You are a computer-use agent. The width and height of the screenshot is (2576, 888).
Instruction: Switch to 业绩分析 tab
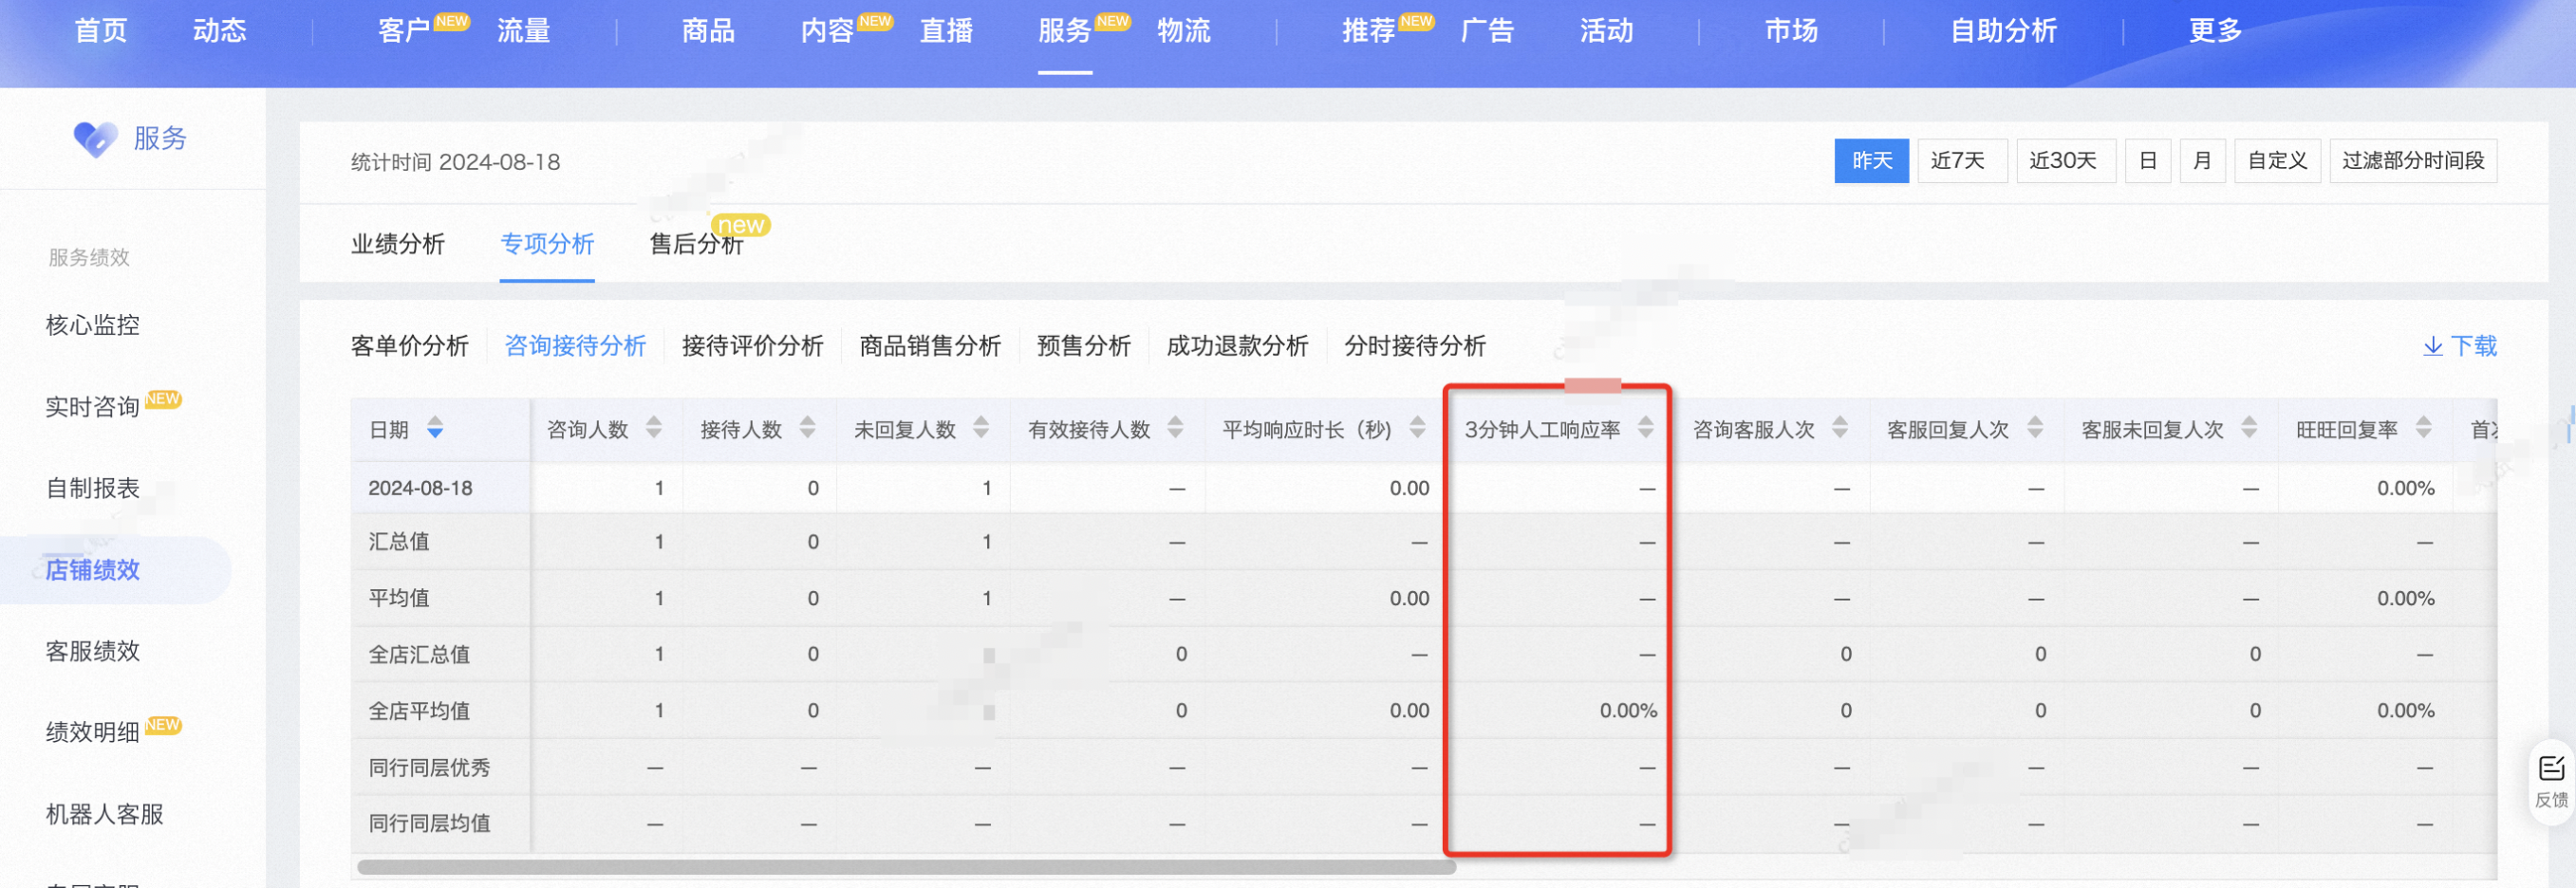[398, 244]
